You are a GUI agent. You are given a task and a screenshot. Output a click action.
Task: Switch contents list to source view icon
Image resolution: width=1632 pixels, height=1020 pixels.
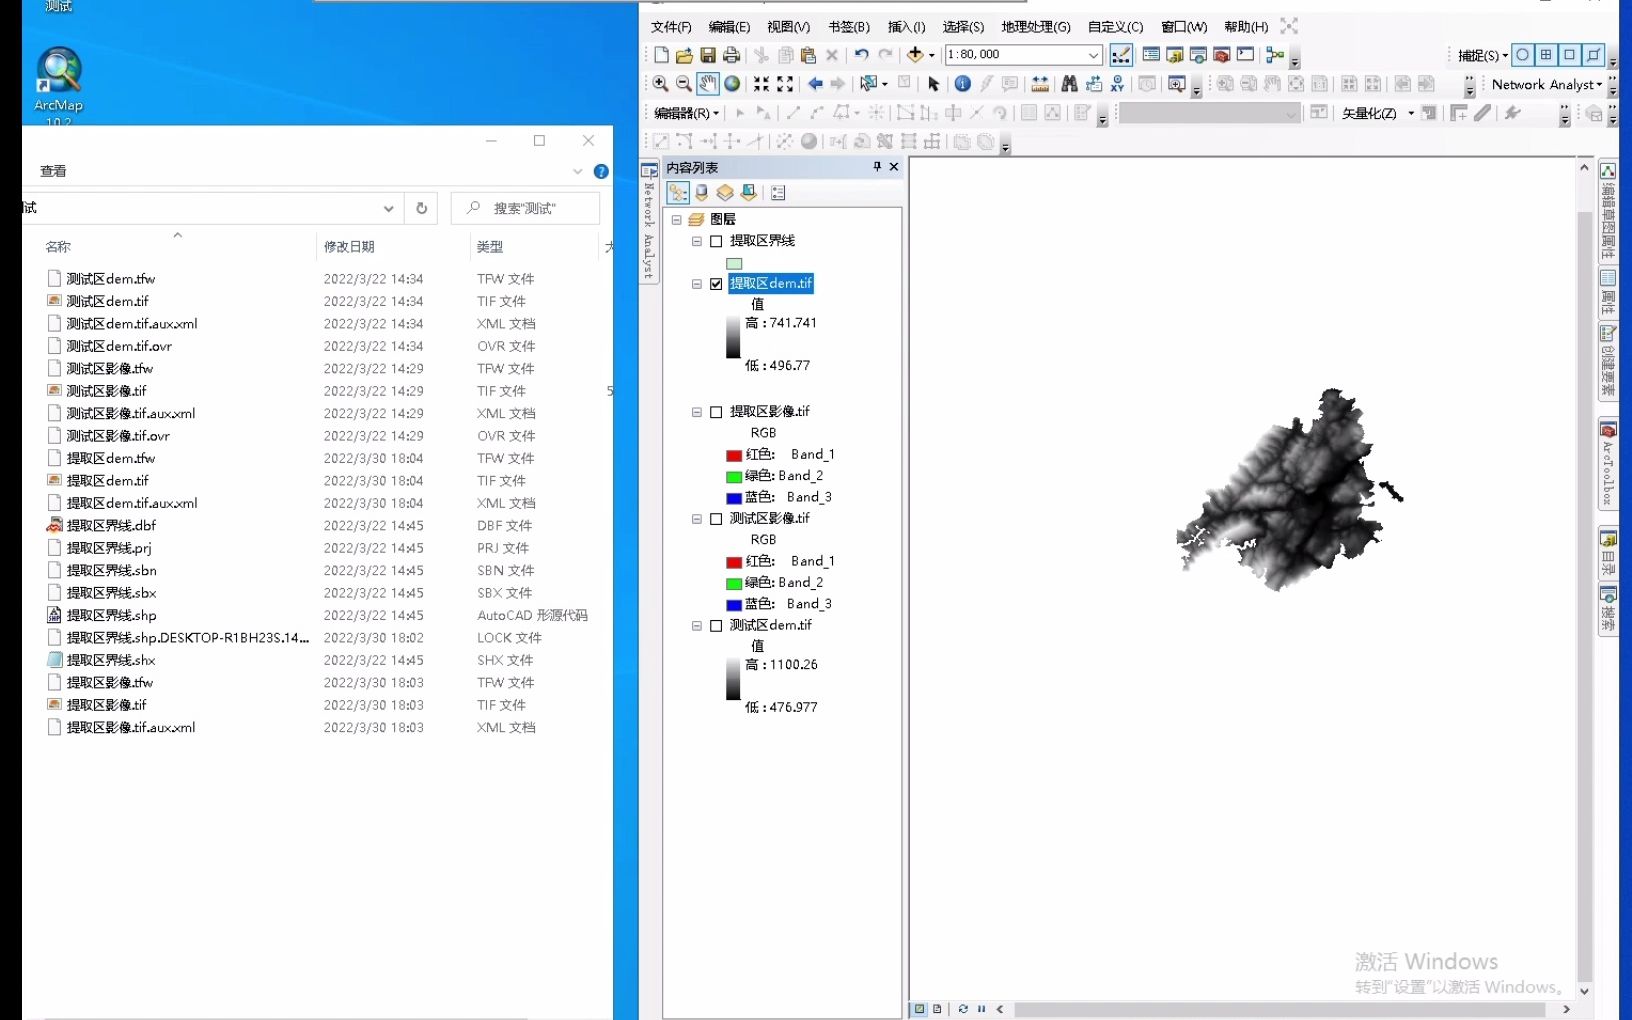coord(701,192)
